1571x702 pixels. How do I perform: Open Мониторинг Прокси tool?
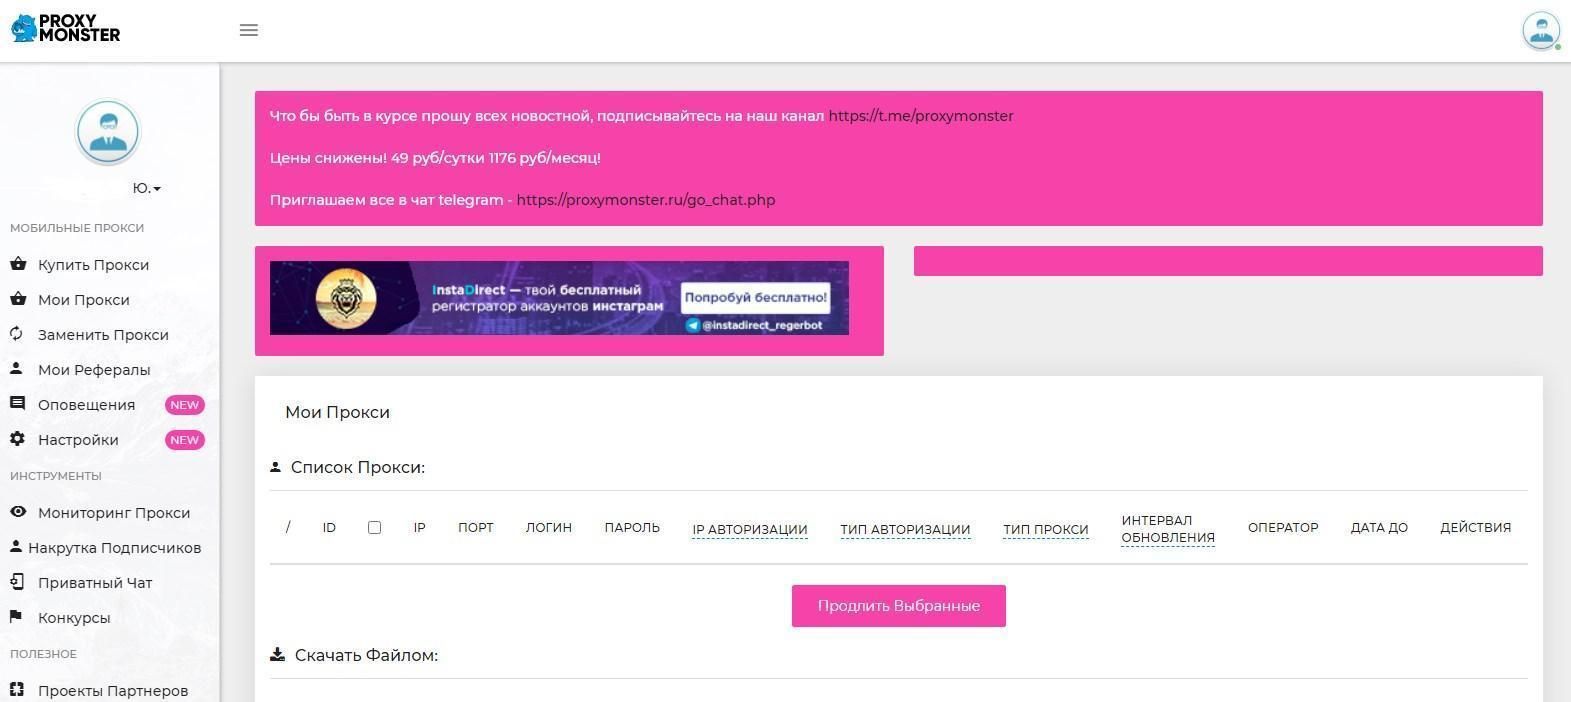(x=114, y=513)
